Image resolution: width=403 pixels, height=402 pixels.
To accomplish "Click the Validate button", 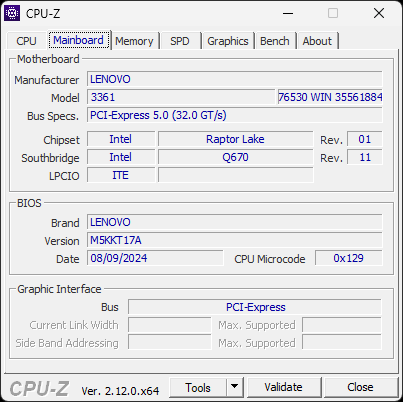I will (x=284, y=387).
